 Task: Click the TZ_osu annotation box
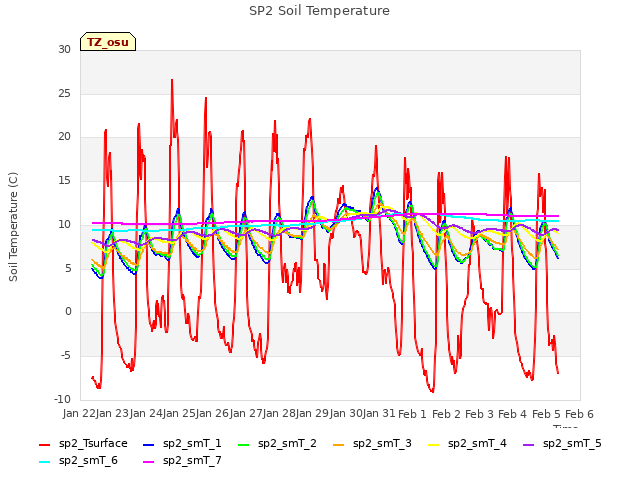[108, 42]
